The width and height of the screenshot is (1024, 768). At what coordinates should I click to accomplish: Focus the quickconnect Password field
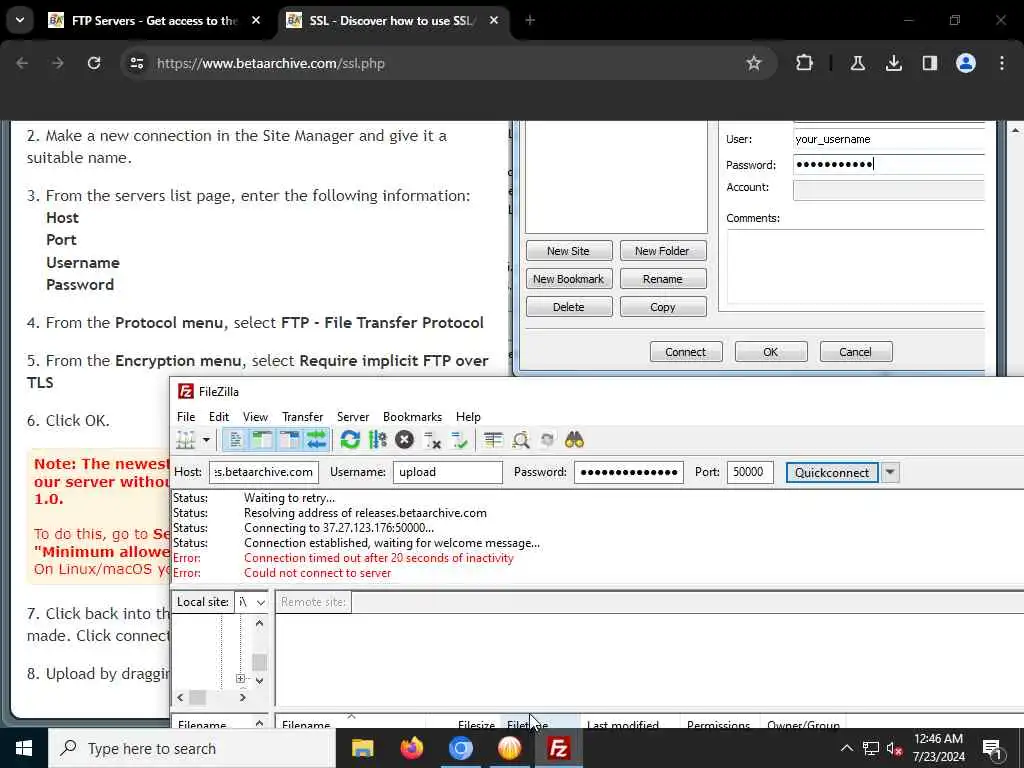coord(628,472)
